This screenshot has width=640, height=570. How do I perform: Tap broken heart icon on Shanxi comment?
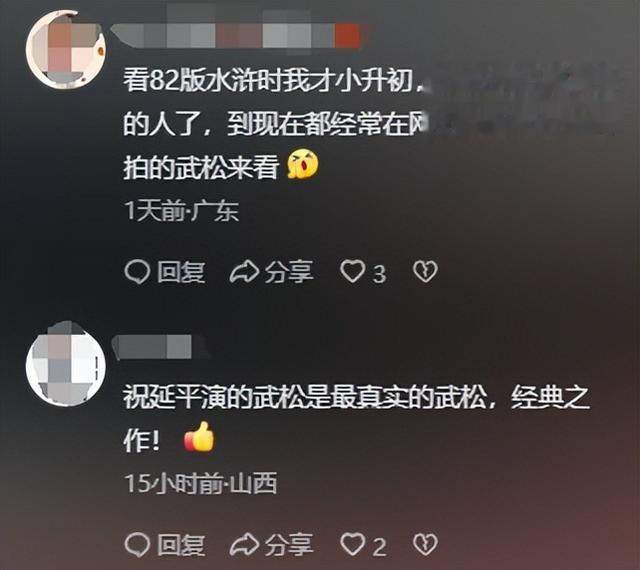425,545
